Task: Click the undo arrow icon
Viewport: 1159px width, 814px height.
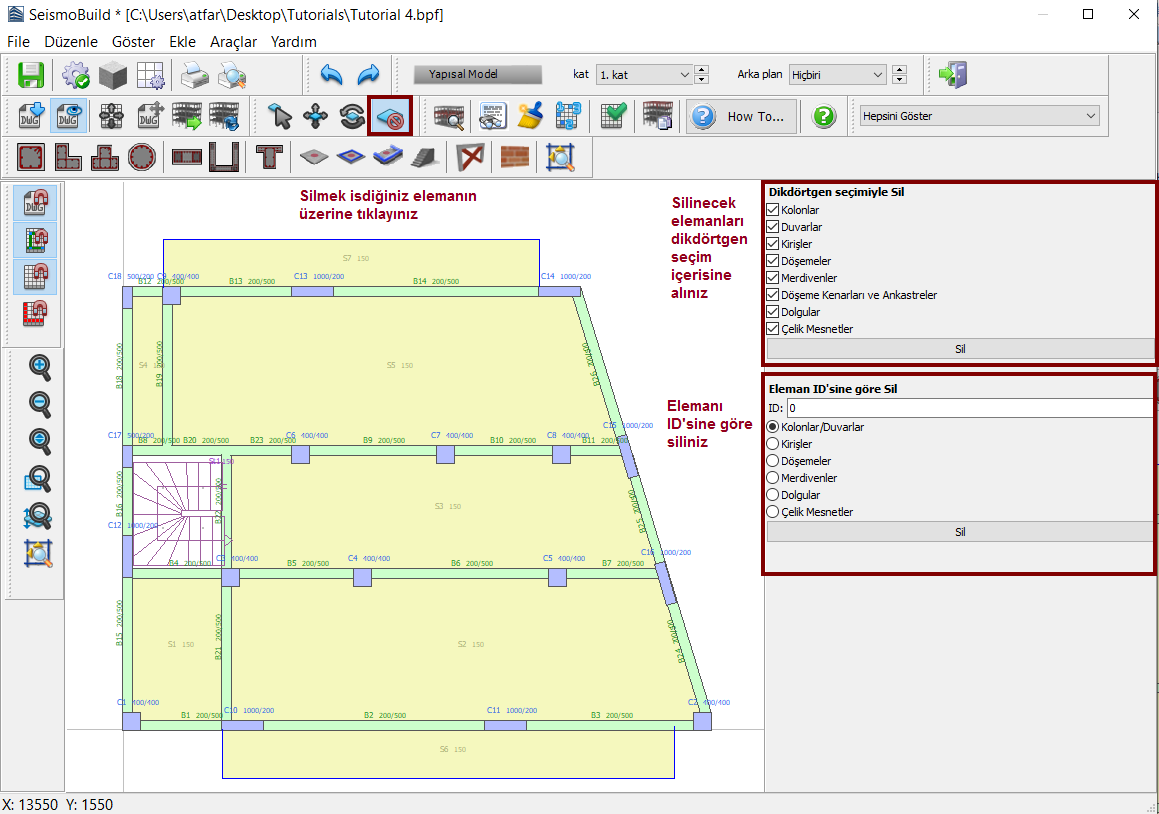Action: tap(331, 75)
